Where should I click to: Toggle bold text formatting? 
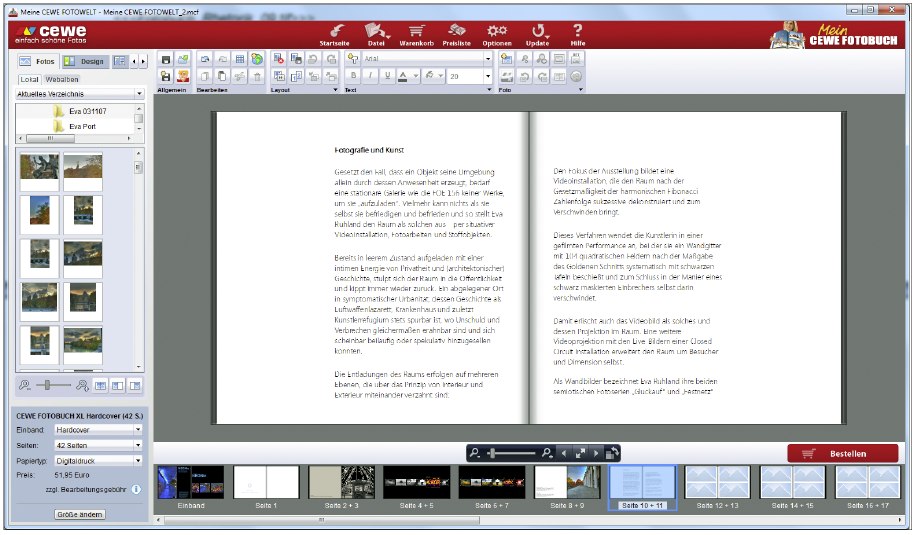coord(353,76)
